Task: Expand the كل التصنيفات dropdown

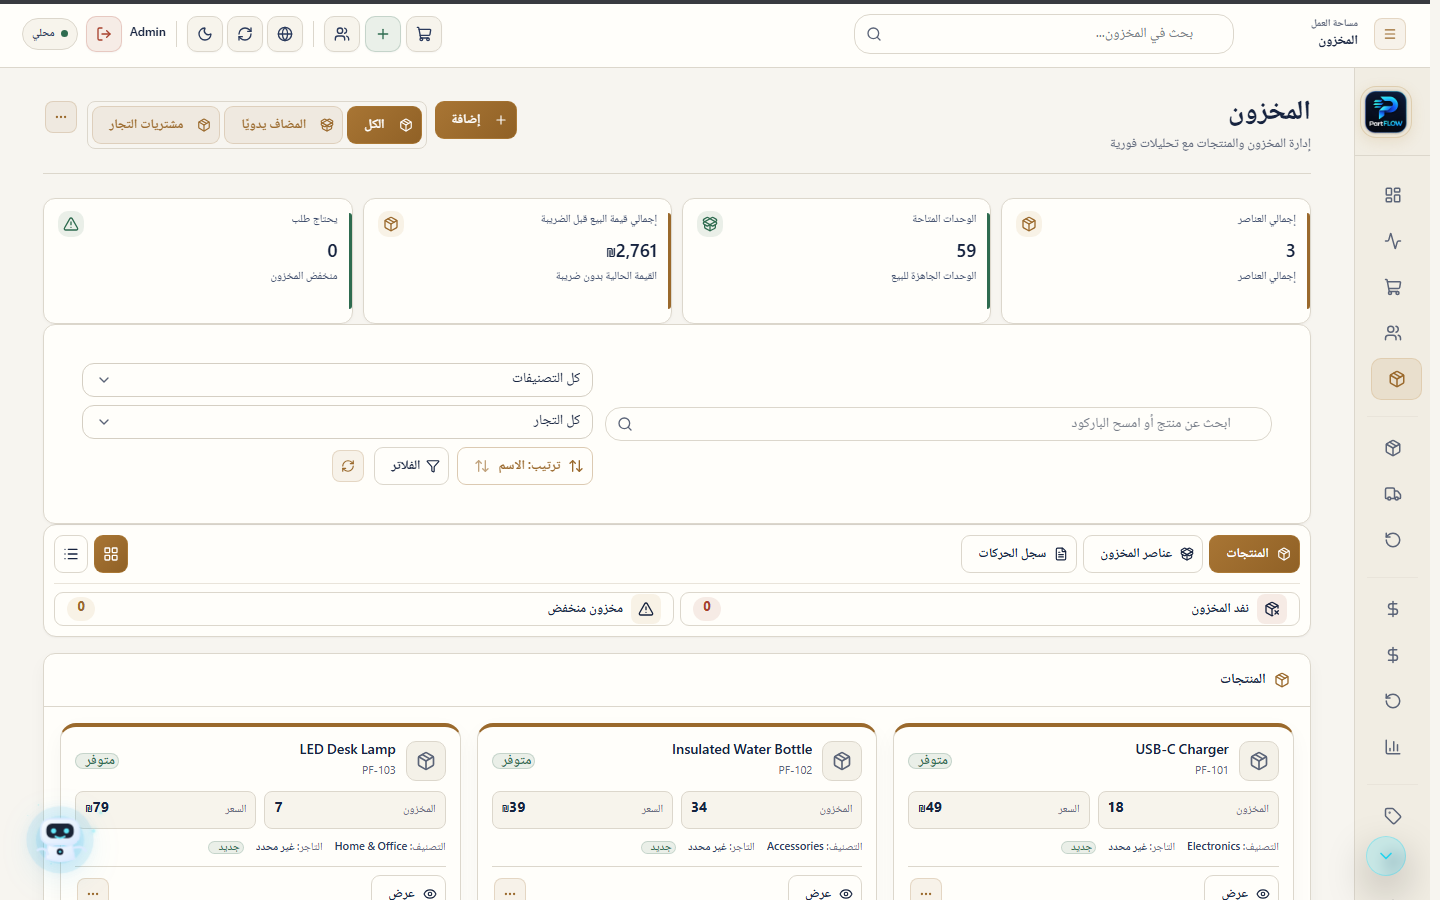Action: 337,380
